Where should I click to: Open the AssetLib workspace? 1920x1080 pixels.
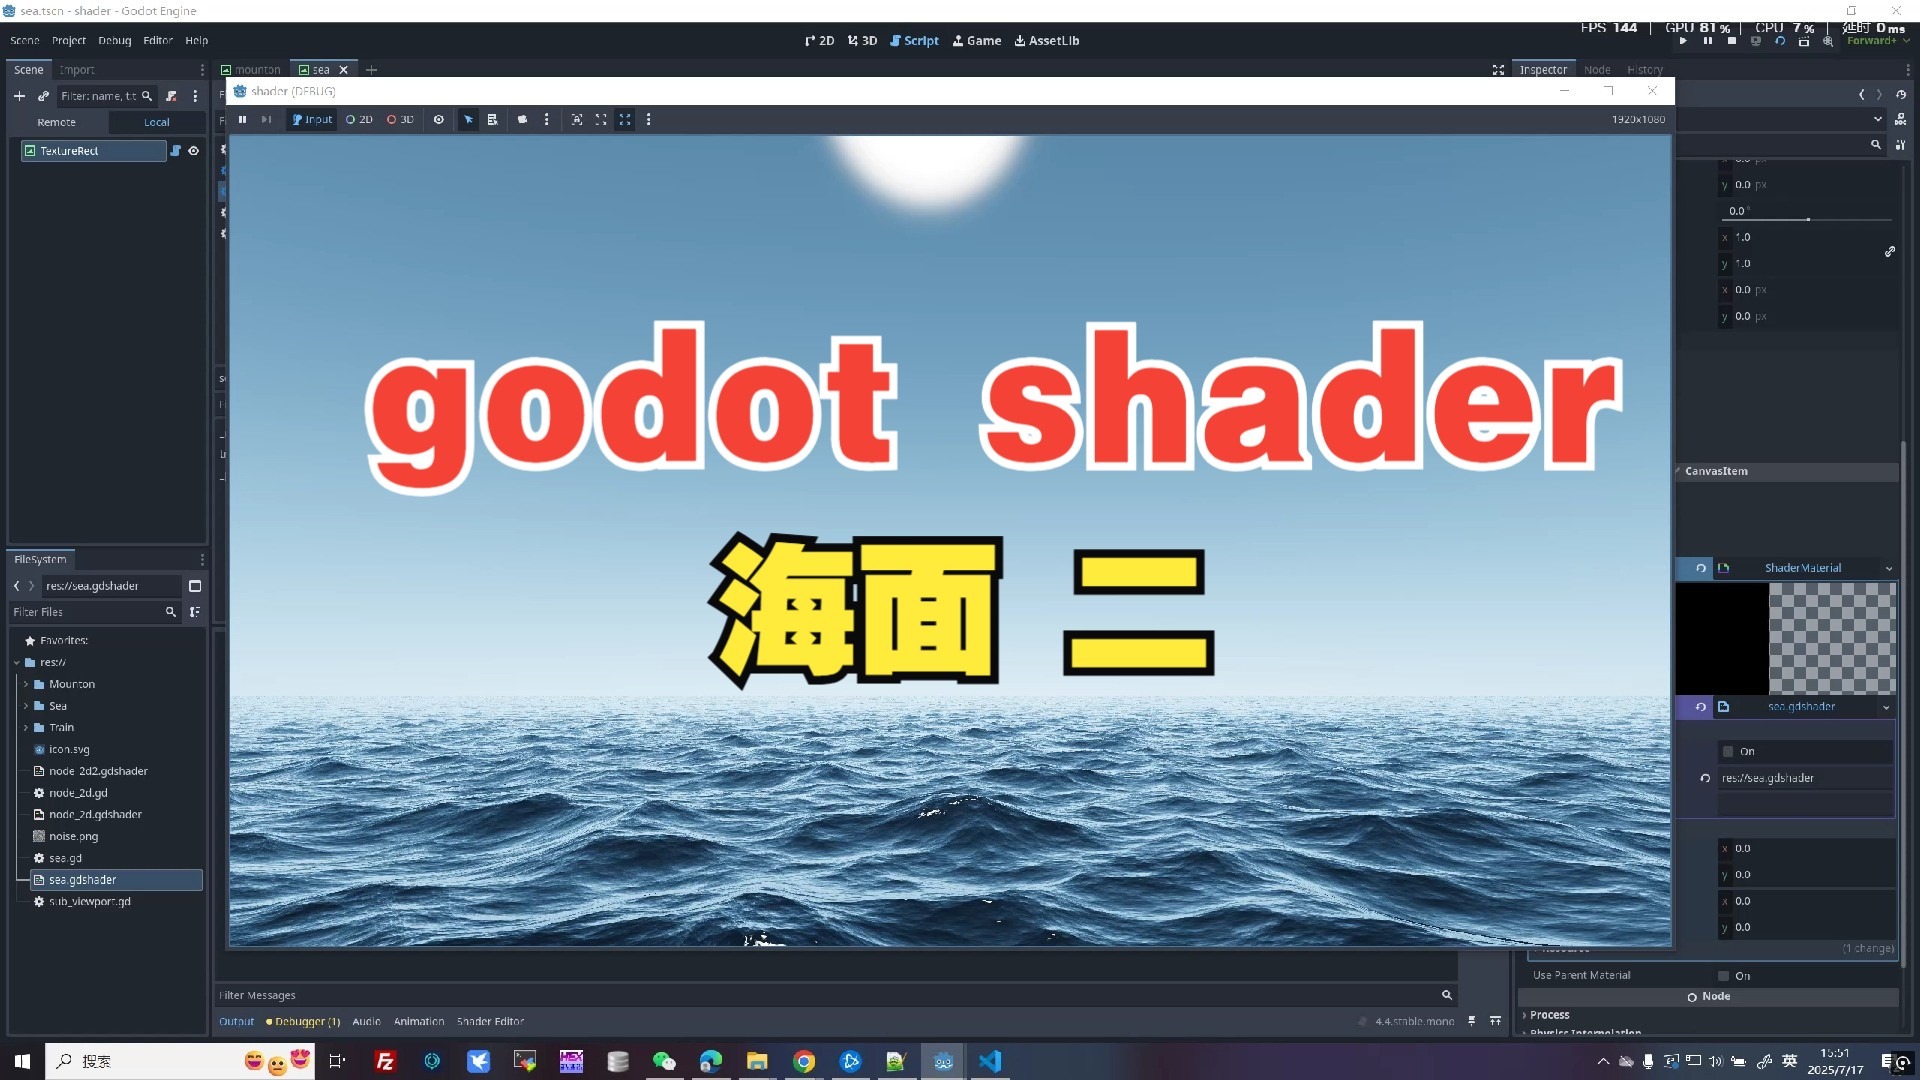pyautogui.click(x=1047, y=41)
